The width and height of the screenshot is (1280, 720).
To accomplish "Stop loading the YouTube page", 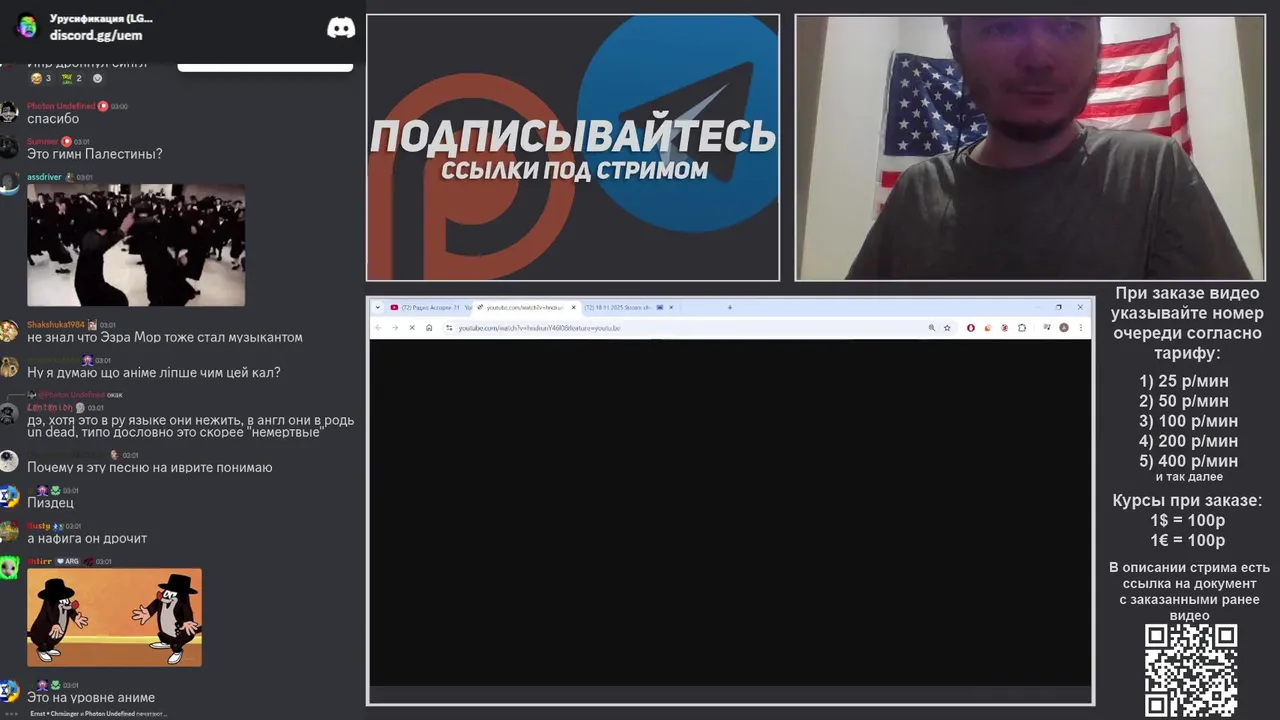I will tap(412, 328).
